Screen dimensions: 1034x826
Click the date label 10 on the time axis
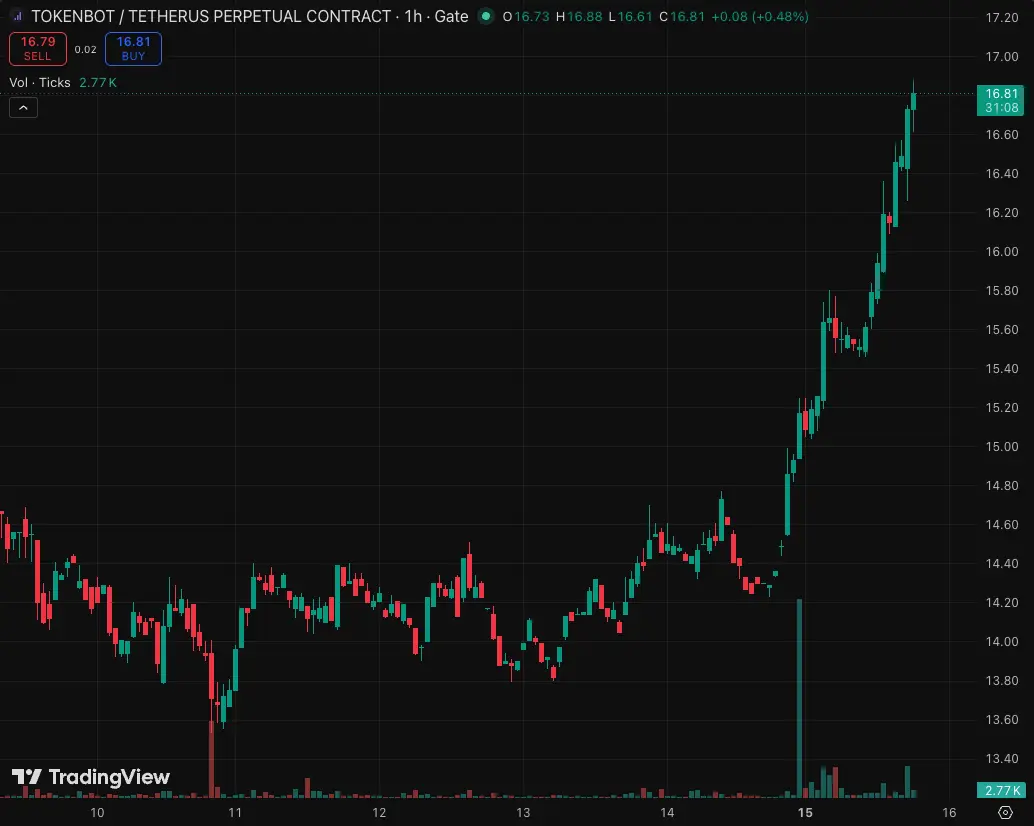click(x=97, y=812)
